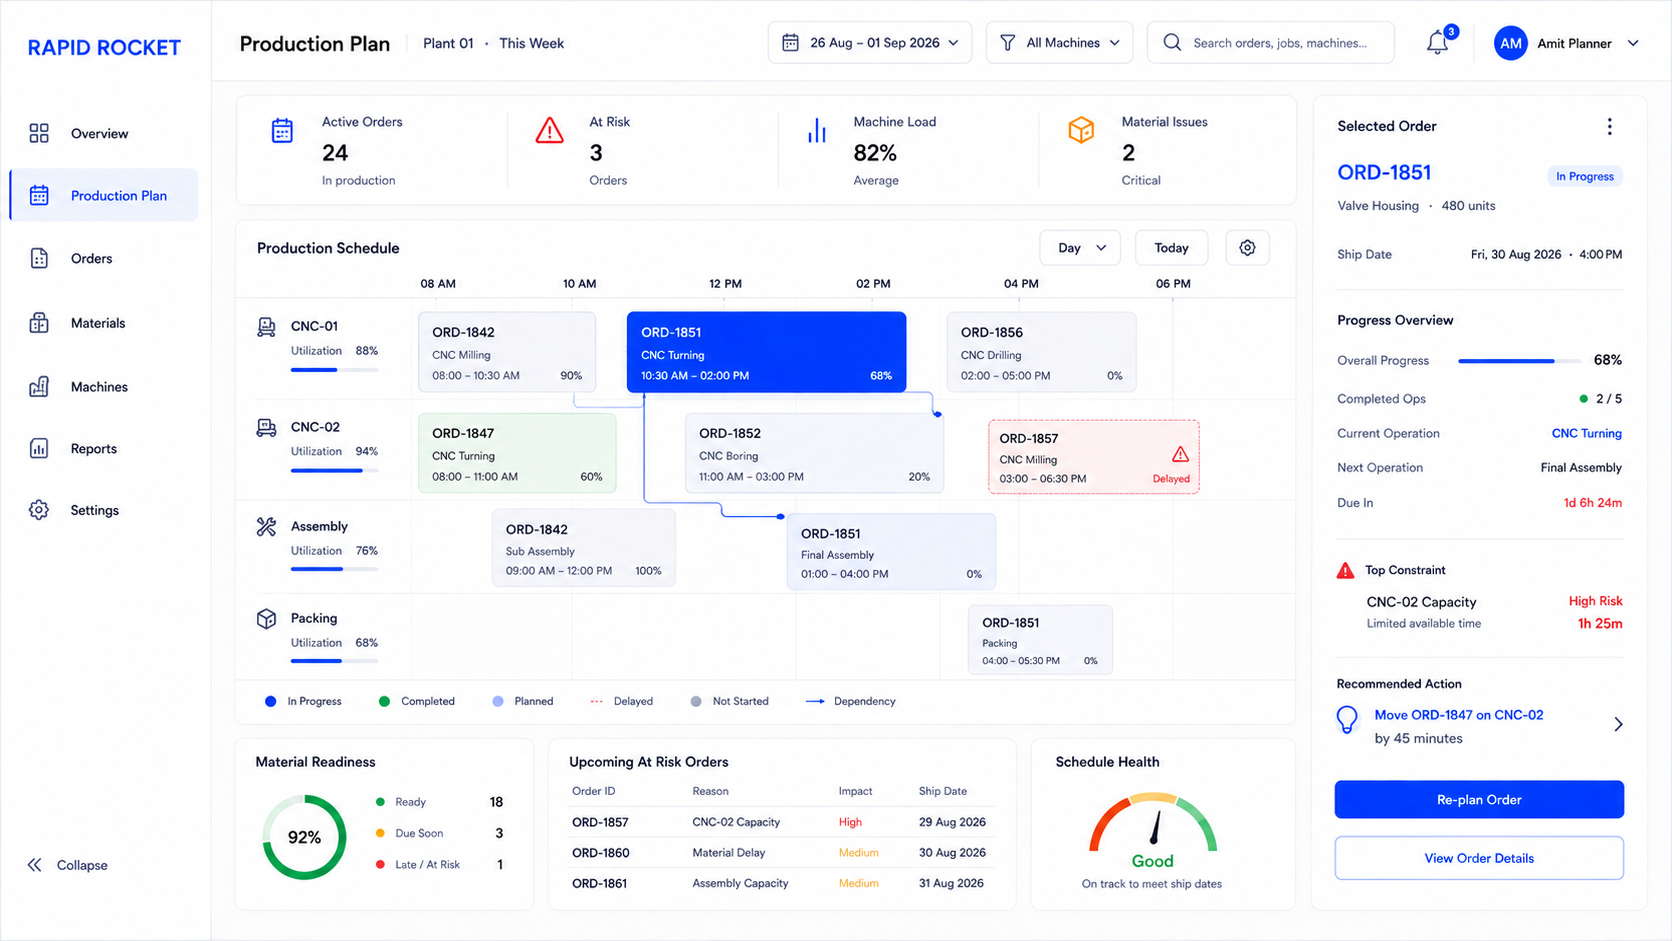Click the Materials sidebar icon
The width and height of the screenshot is (1672, 941).
pyautogui.click(x=39, y=322)
